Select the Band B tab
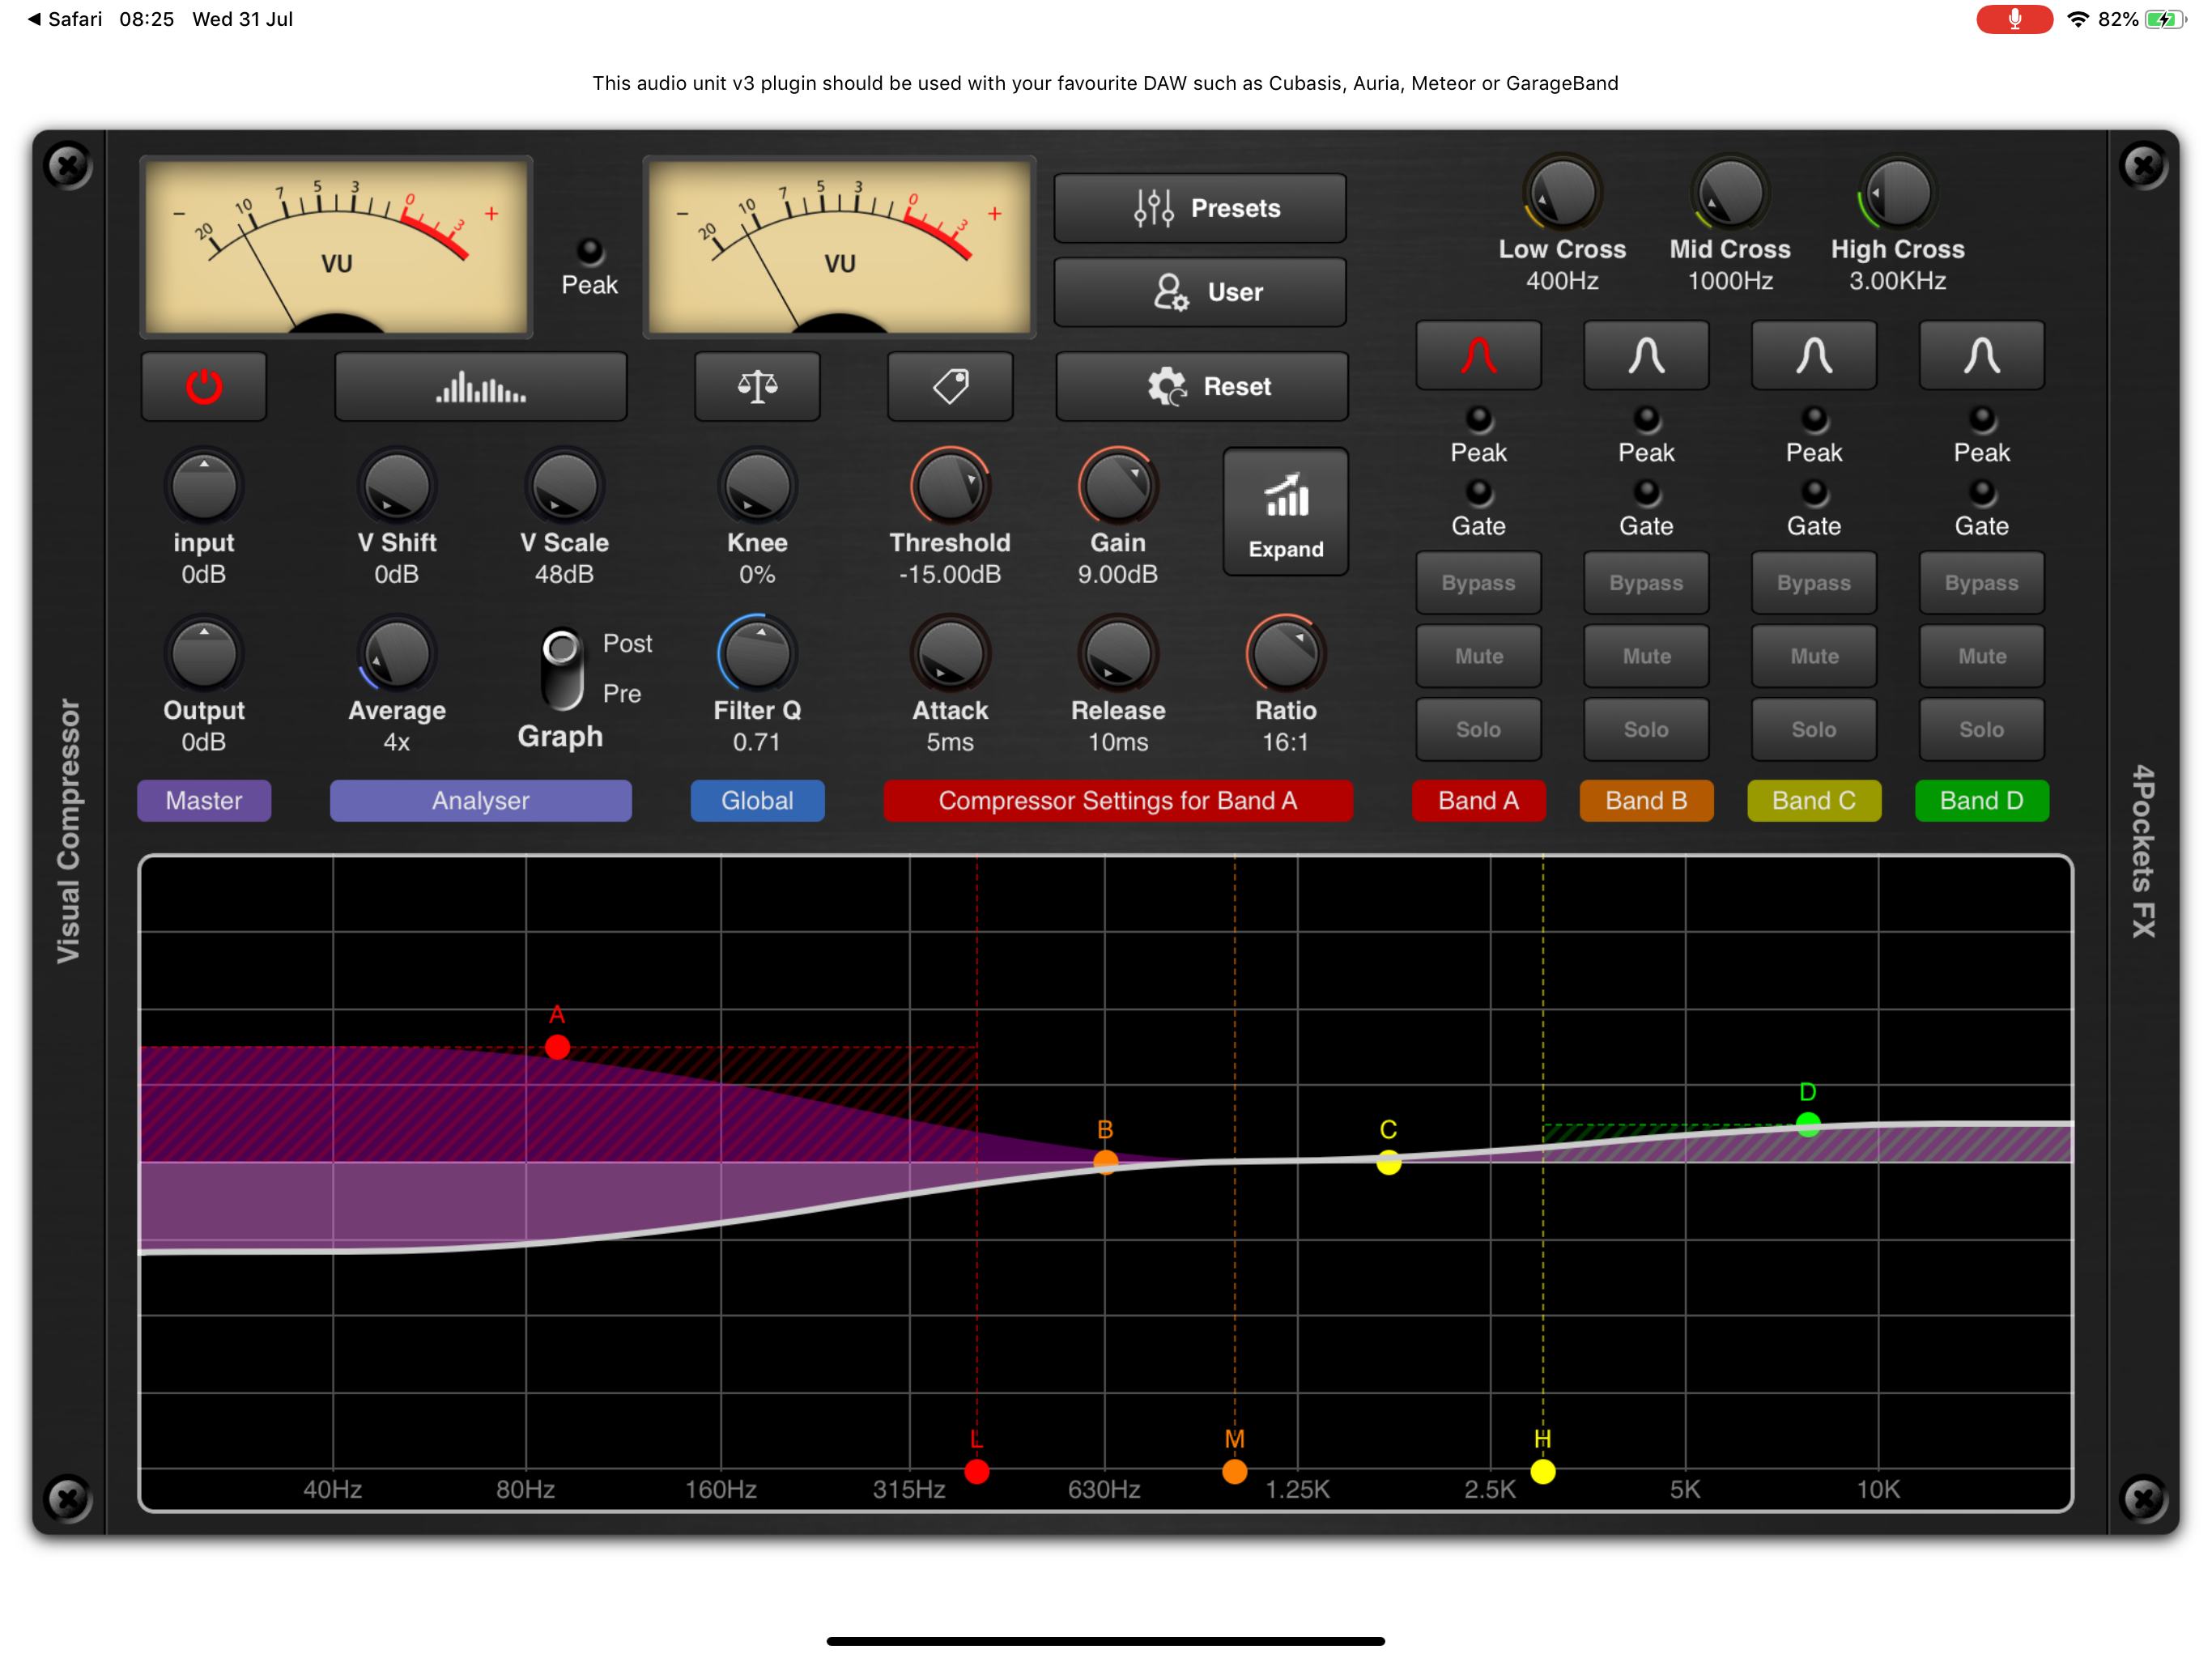Viewport: 2212px width, 1658px height. [1646, 801]
